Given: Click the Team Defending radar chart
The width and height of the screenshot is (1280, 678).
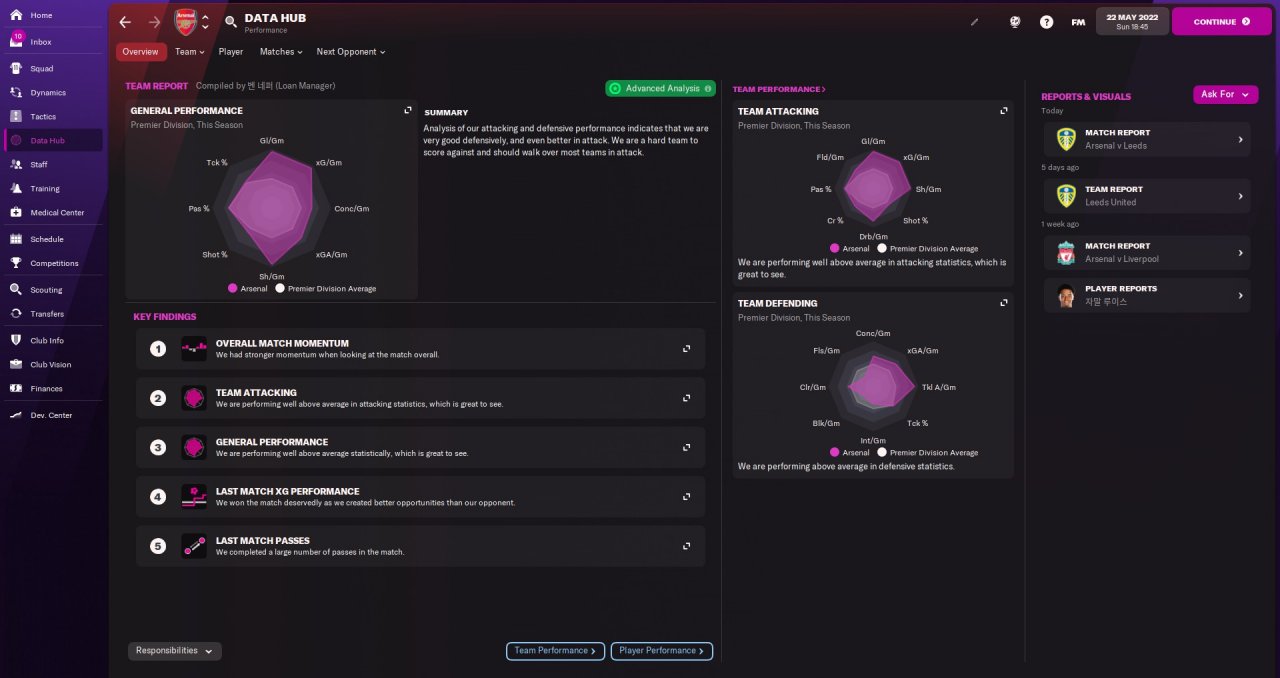Looking at the screenshot, I should 873,385.
